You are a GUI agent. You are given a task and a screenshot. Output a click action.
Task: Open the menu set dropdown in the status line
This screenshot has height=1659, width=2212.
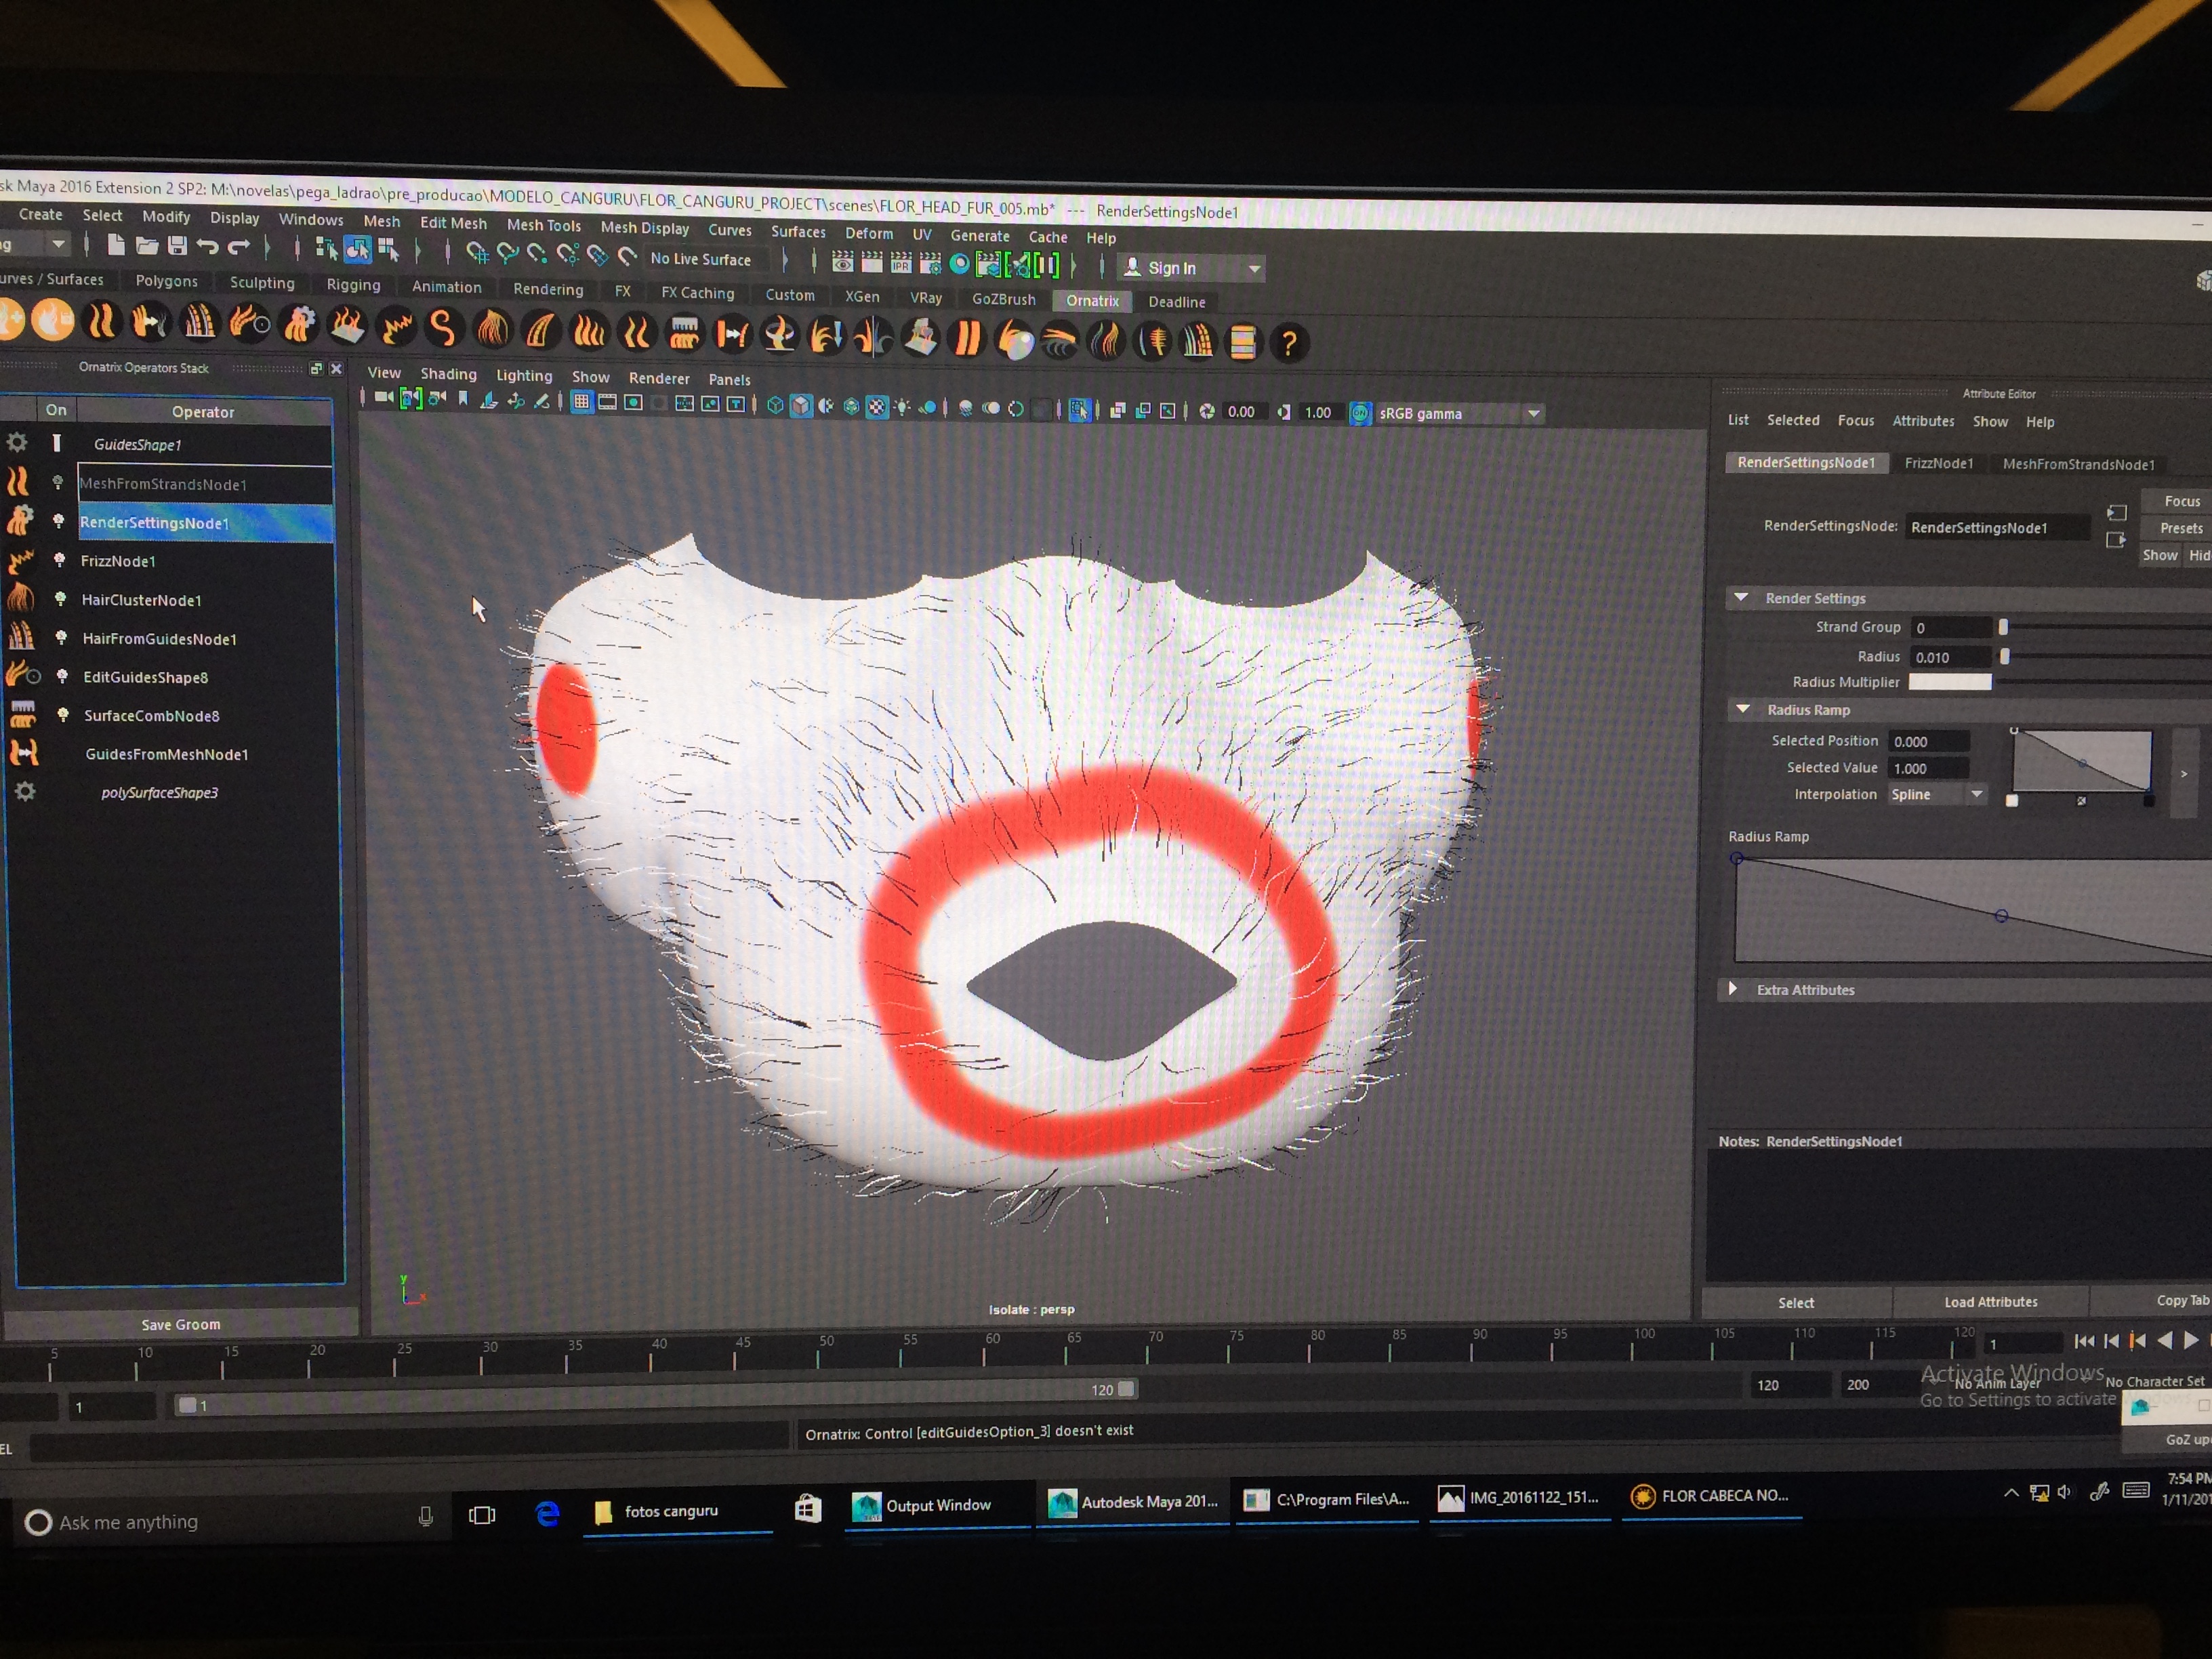58,243
